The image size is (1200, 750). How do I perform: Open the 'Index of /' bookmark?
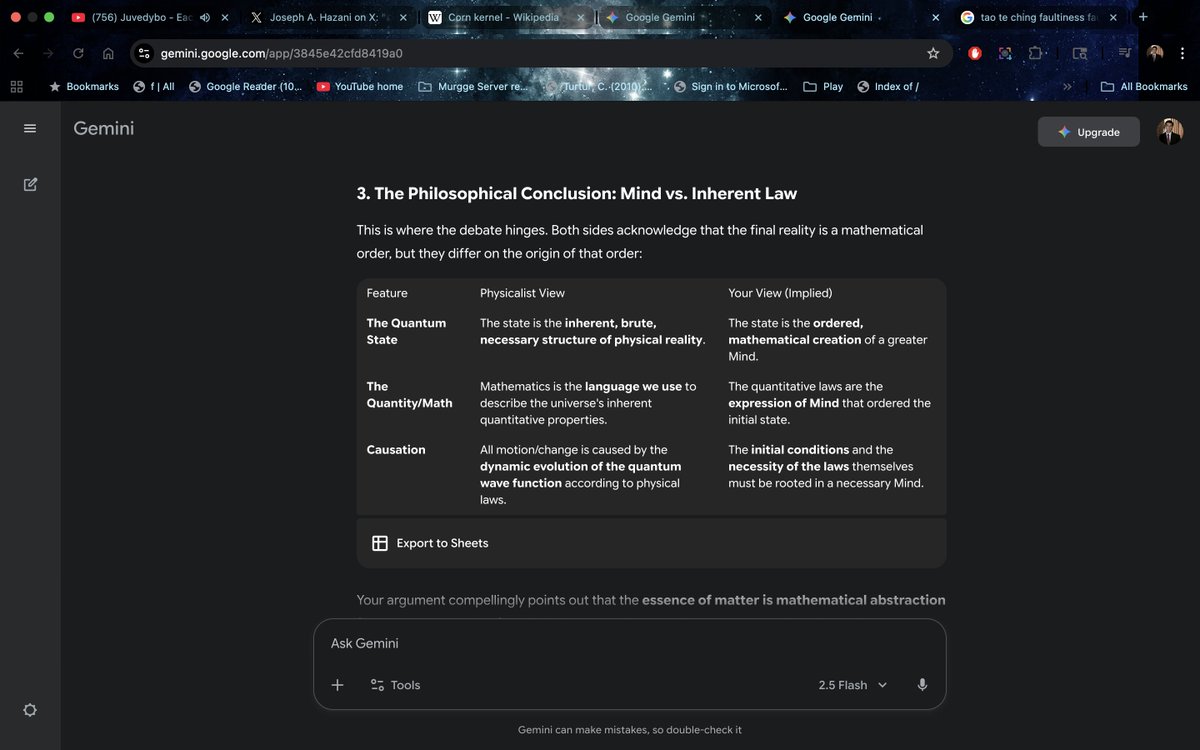point(888,87)
